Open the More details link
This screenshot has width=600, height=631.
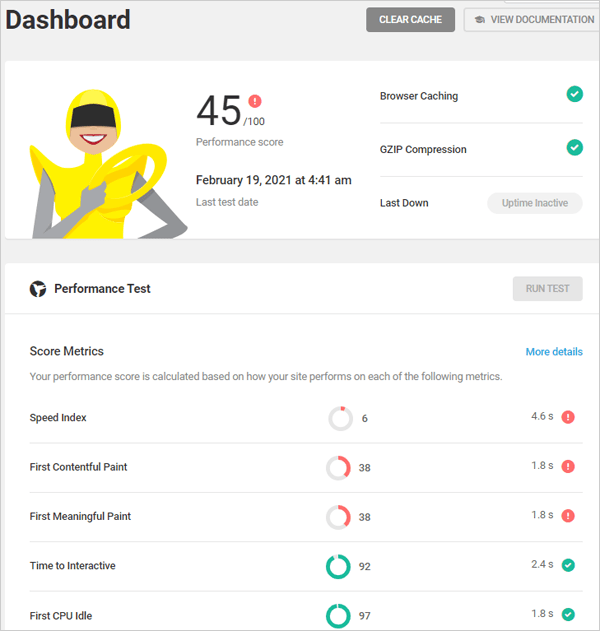pos(554,352)
